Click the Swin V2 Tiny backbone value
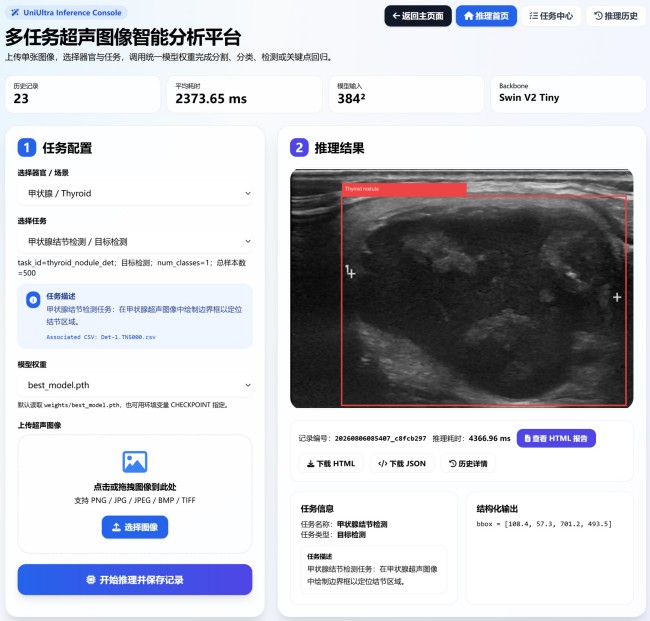This screenshot has height=621, width=650. (529, 98)
